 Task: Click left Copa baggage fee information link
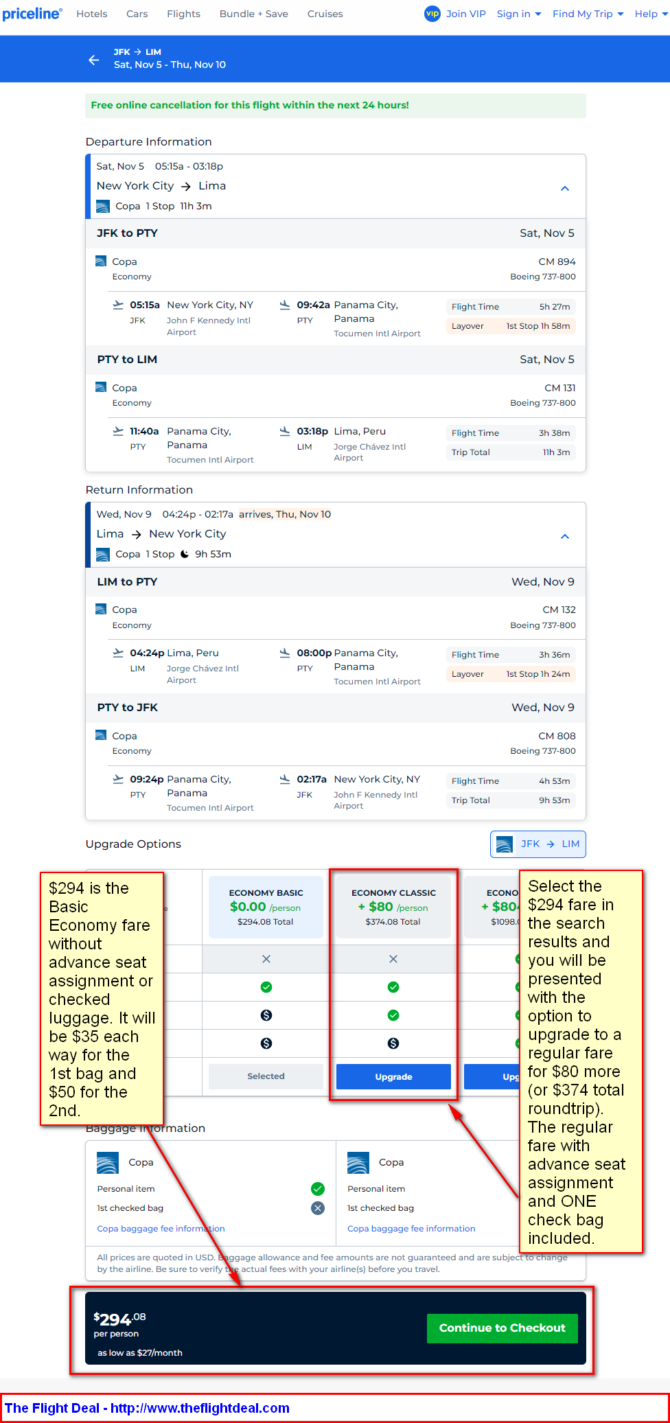[161, 1228]
